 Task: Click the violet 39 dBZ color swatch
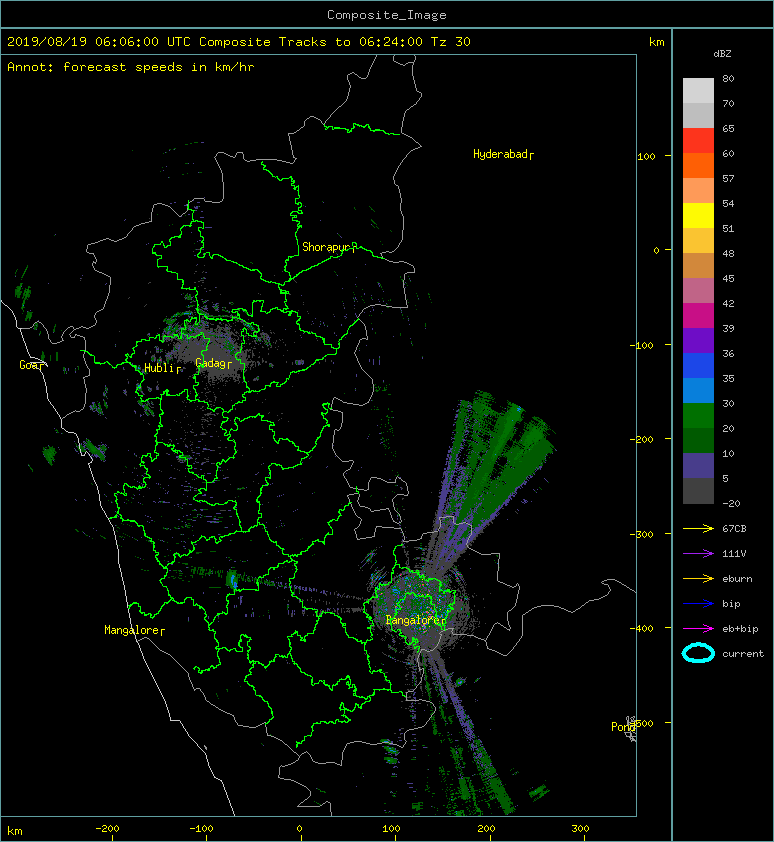click(x=698, y=341)
